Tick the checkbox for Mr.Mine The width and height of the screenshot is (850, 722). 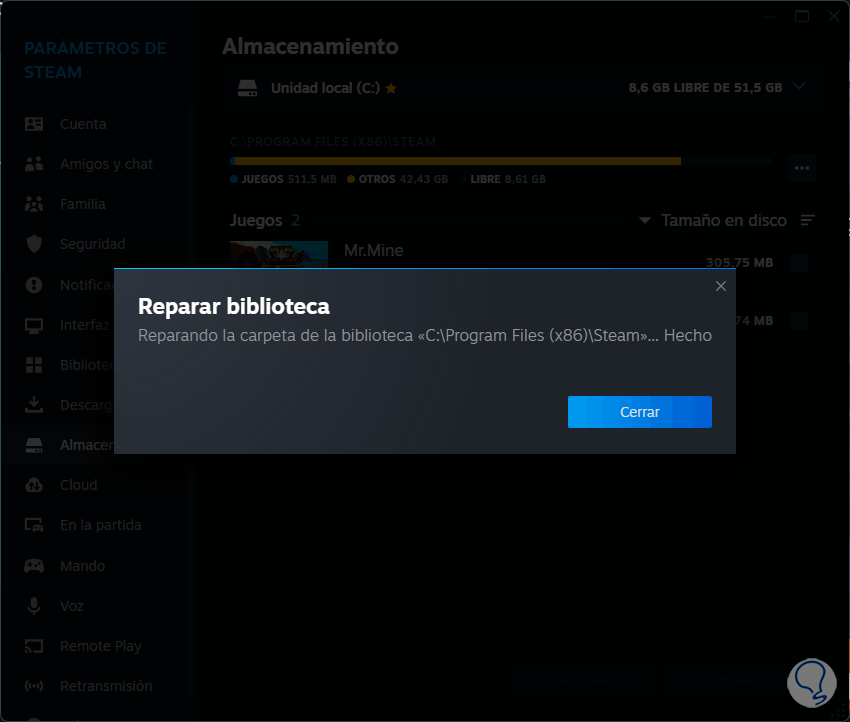799,262
